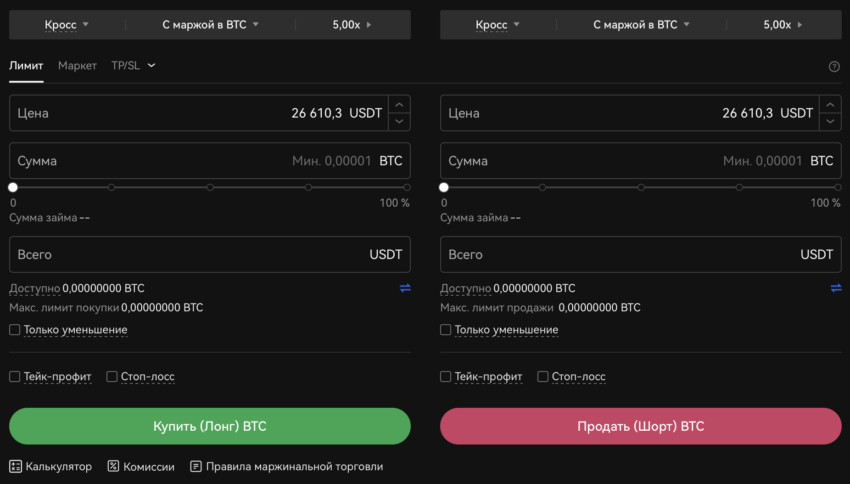
Task: Click Купить (Лонг) BTC button
Action: (x=210, y=426)
